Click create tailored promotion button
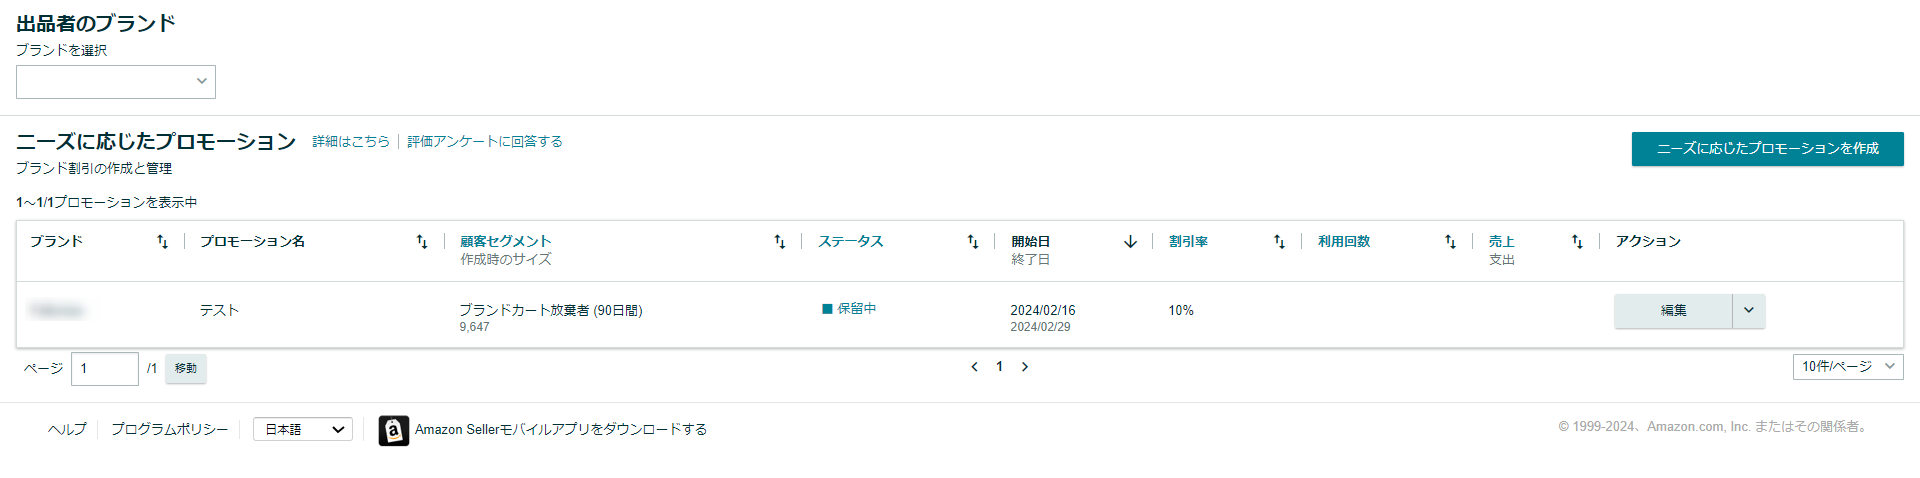The height and width of the screenshot is (478, 1920). (x=1767, y=149)
